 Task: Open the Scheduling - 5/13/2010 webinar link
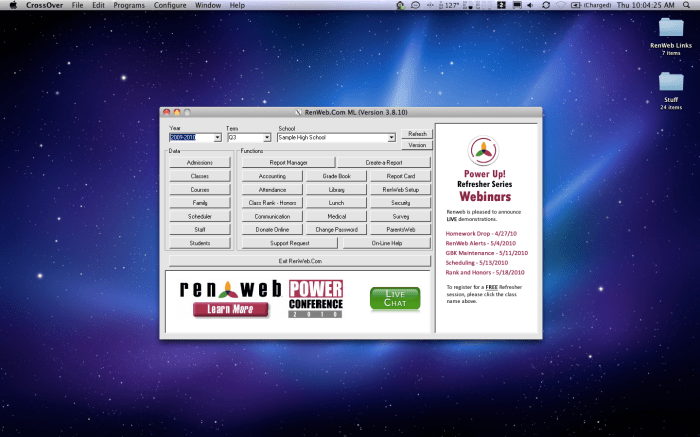click(476, 262)
